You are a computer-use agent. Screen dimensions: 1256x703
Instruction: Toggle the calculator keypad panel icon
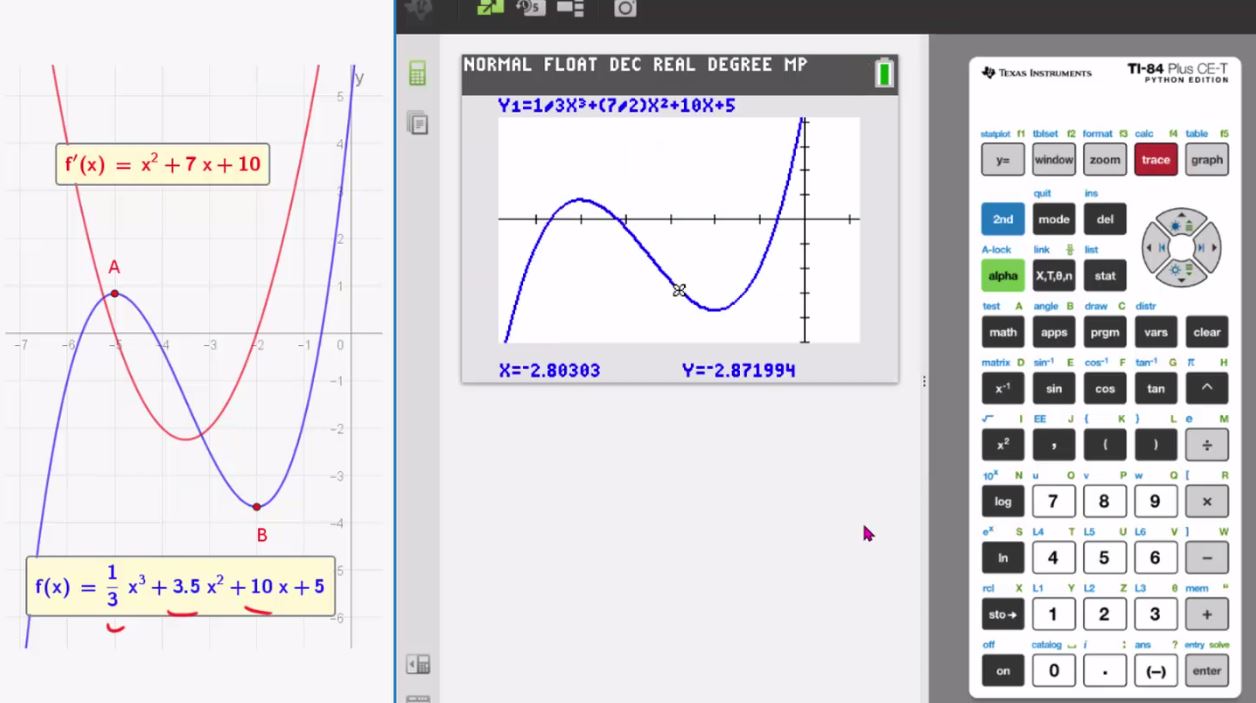click(418, 665)
